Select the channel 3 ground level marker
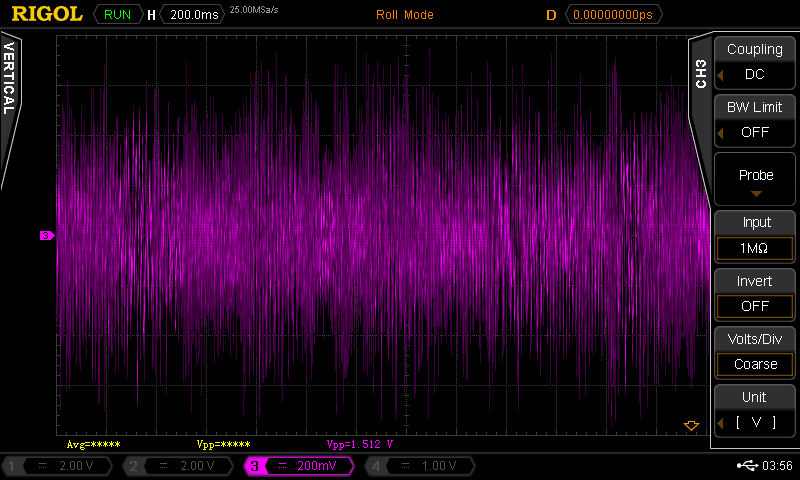The width and height of the screenshot is (800, 480). point(46,236)
